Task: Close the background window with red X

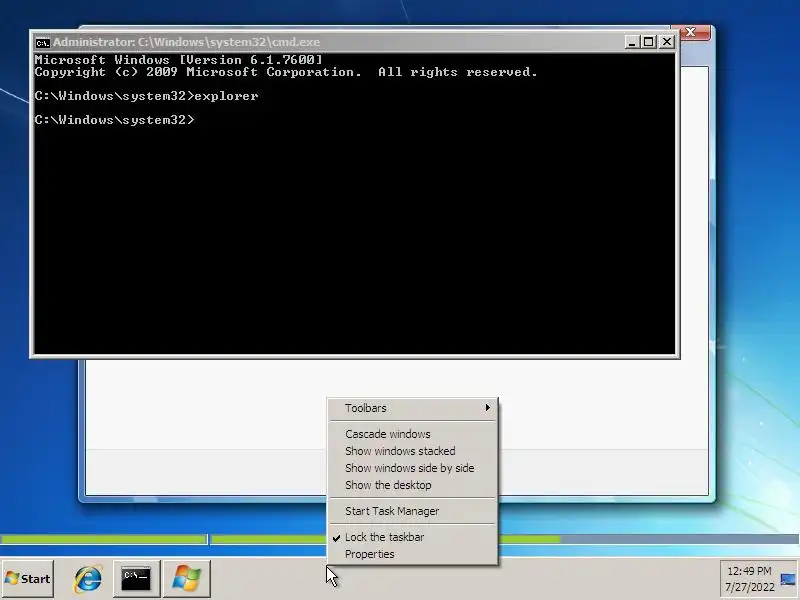Action: [691, 32]
